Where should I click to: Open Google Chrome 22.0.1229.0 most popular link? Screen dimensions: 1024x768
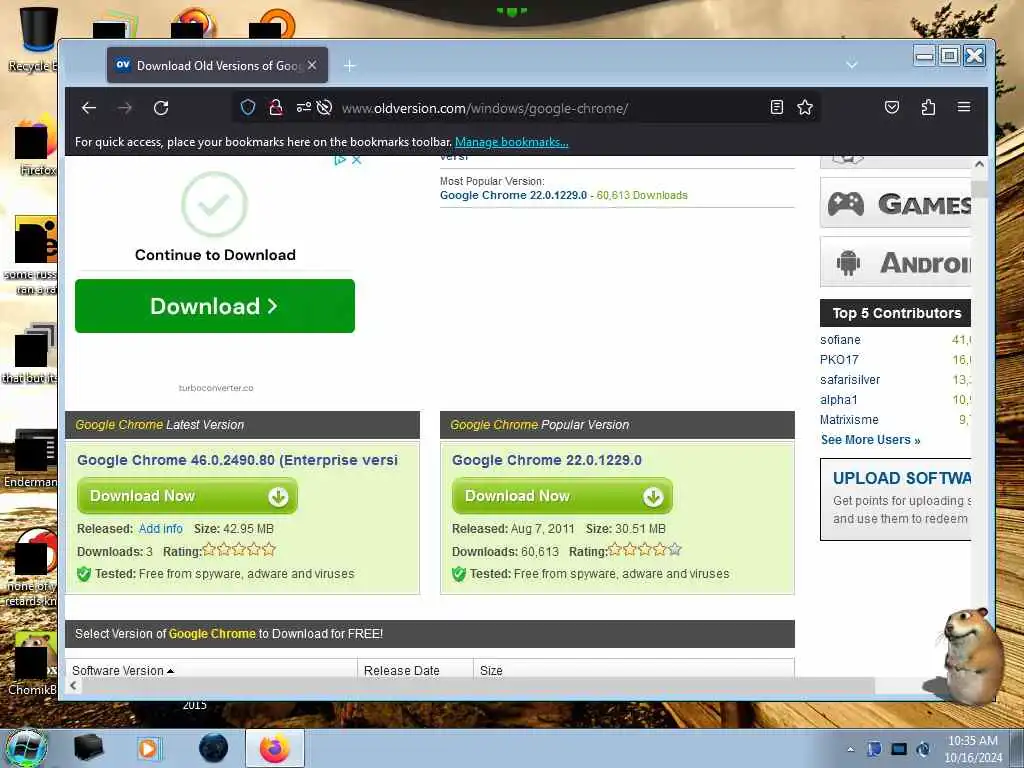point(513,195)
